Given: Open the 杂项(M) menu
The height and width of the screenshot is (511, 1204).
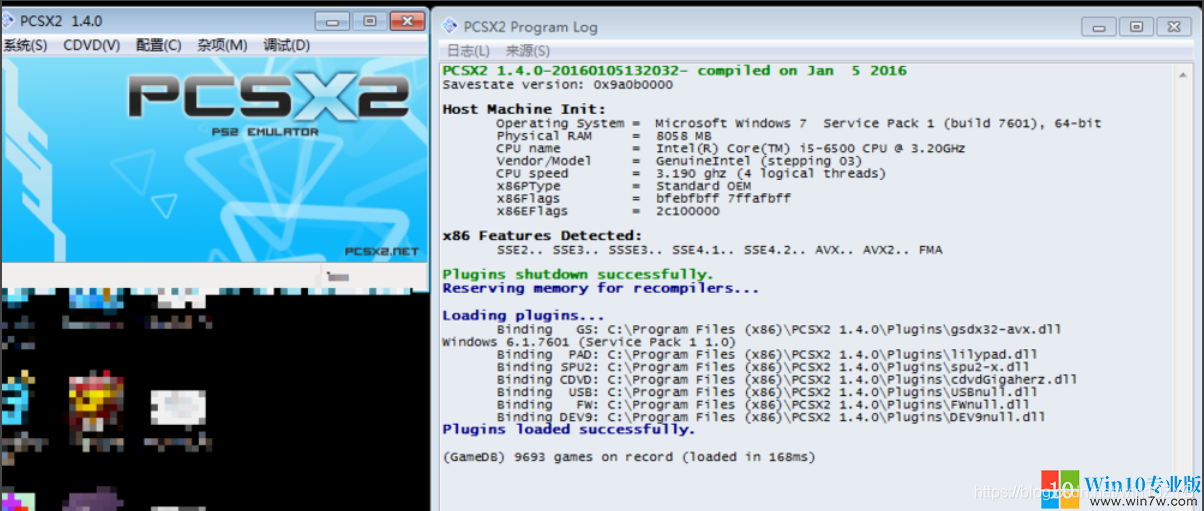Looking at the screenshot, I should pos(223,45).
